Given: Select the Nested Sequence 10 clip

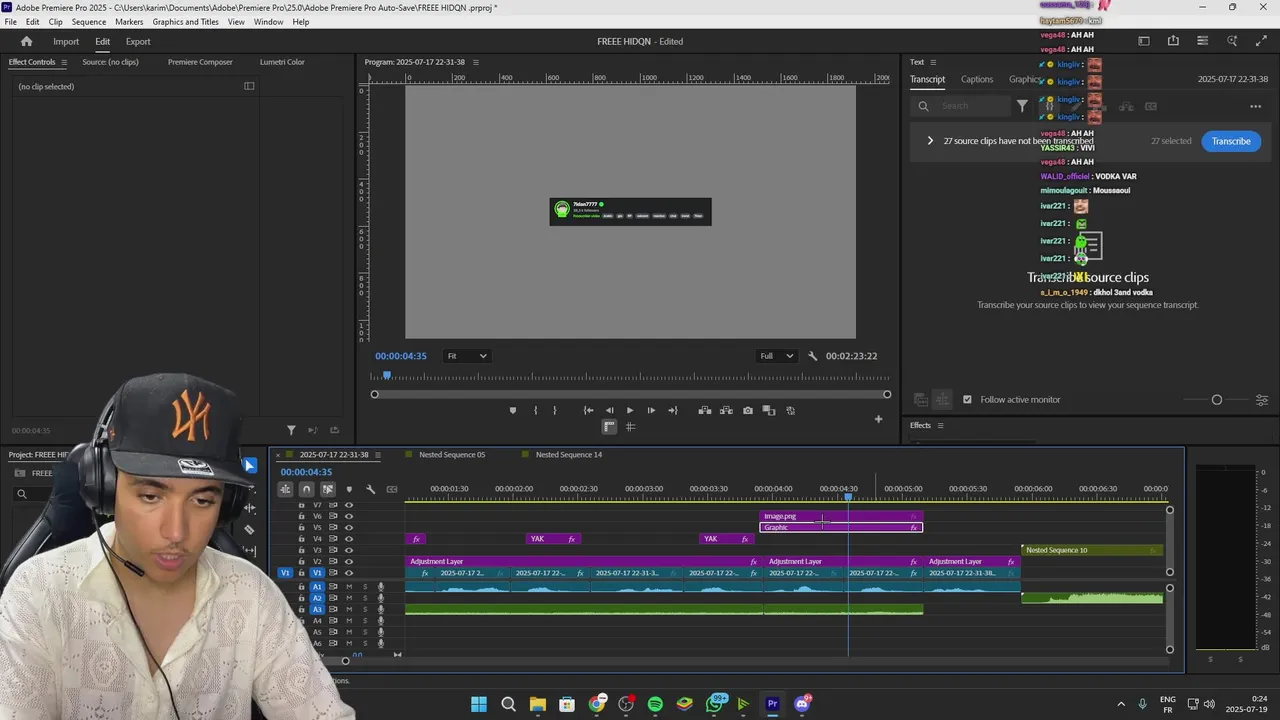Looking at the screenshot, I should coord(1091,550).
